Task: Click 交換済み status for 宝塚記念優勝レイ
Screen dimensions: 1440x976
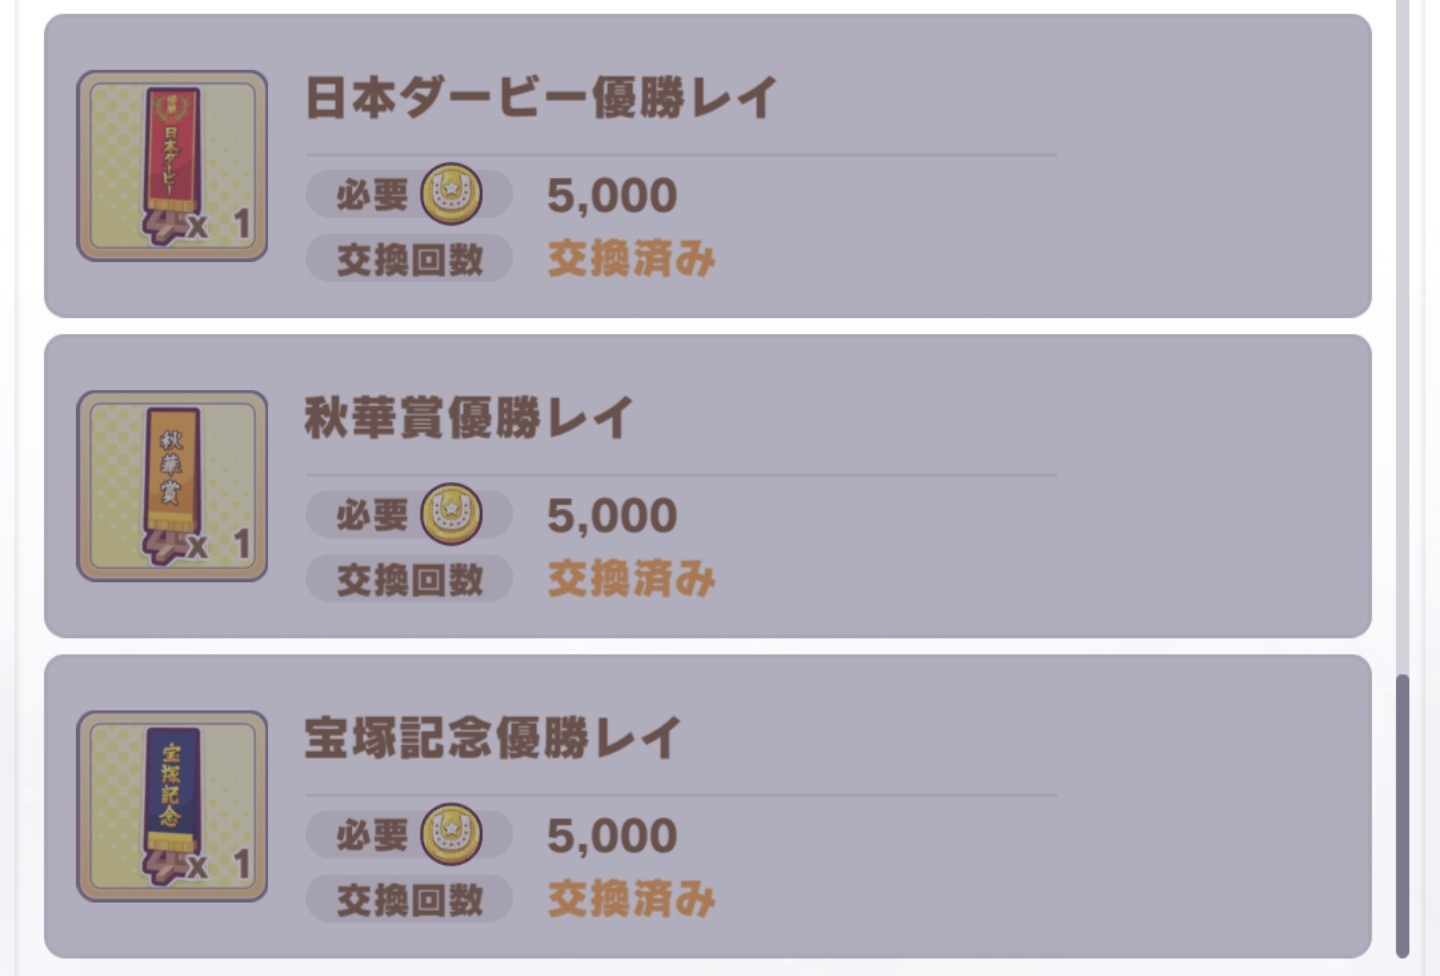Action: click(x=631, y=899)
